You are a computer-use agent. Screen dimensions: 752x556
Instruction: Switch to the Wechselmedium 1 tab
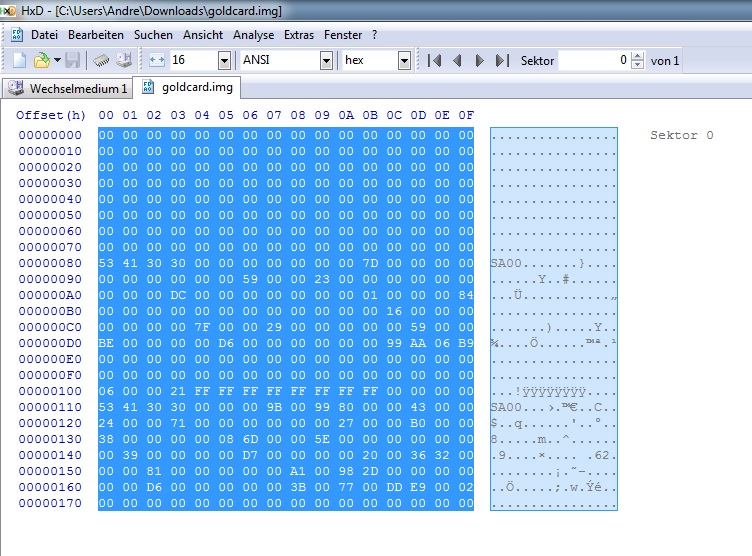[67, 88]
